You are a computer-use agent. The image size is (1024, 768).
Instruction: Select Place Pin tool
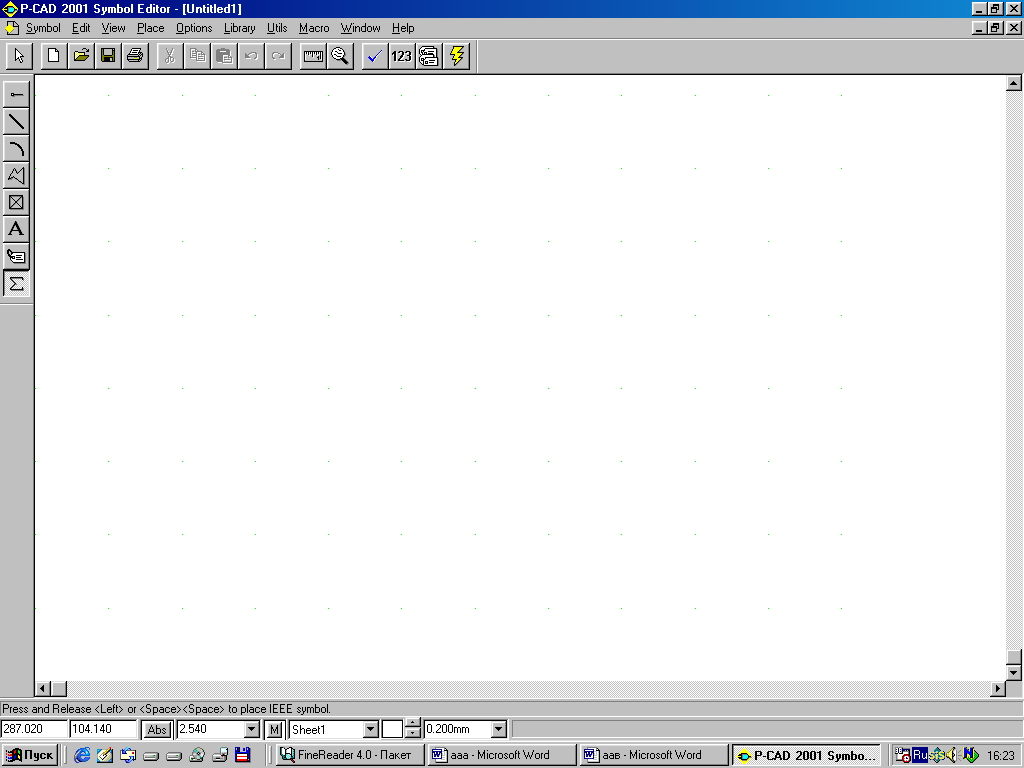pos(16,94)
